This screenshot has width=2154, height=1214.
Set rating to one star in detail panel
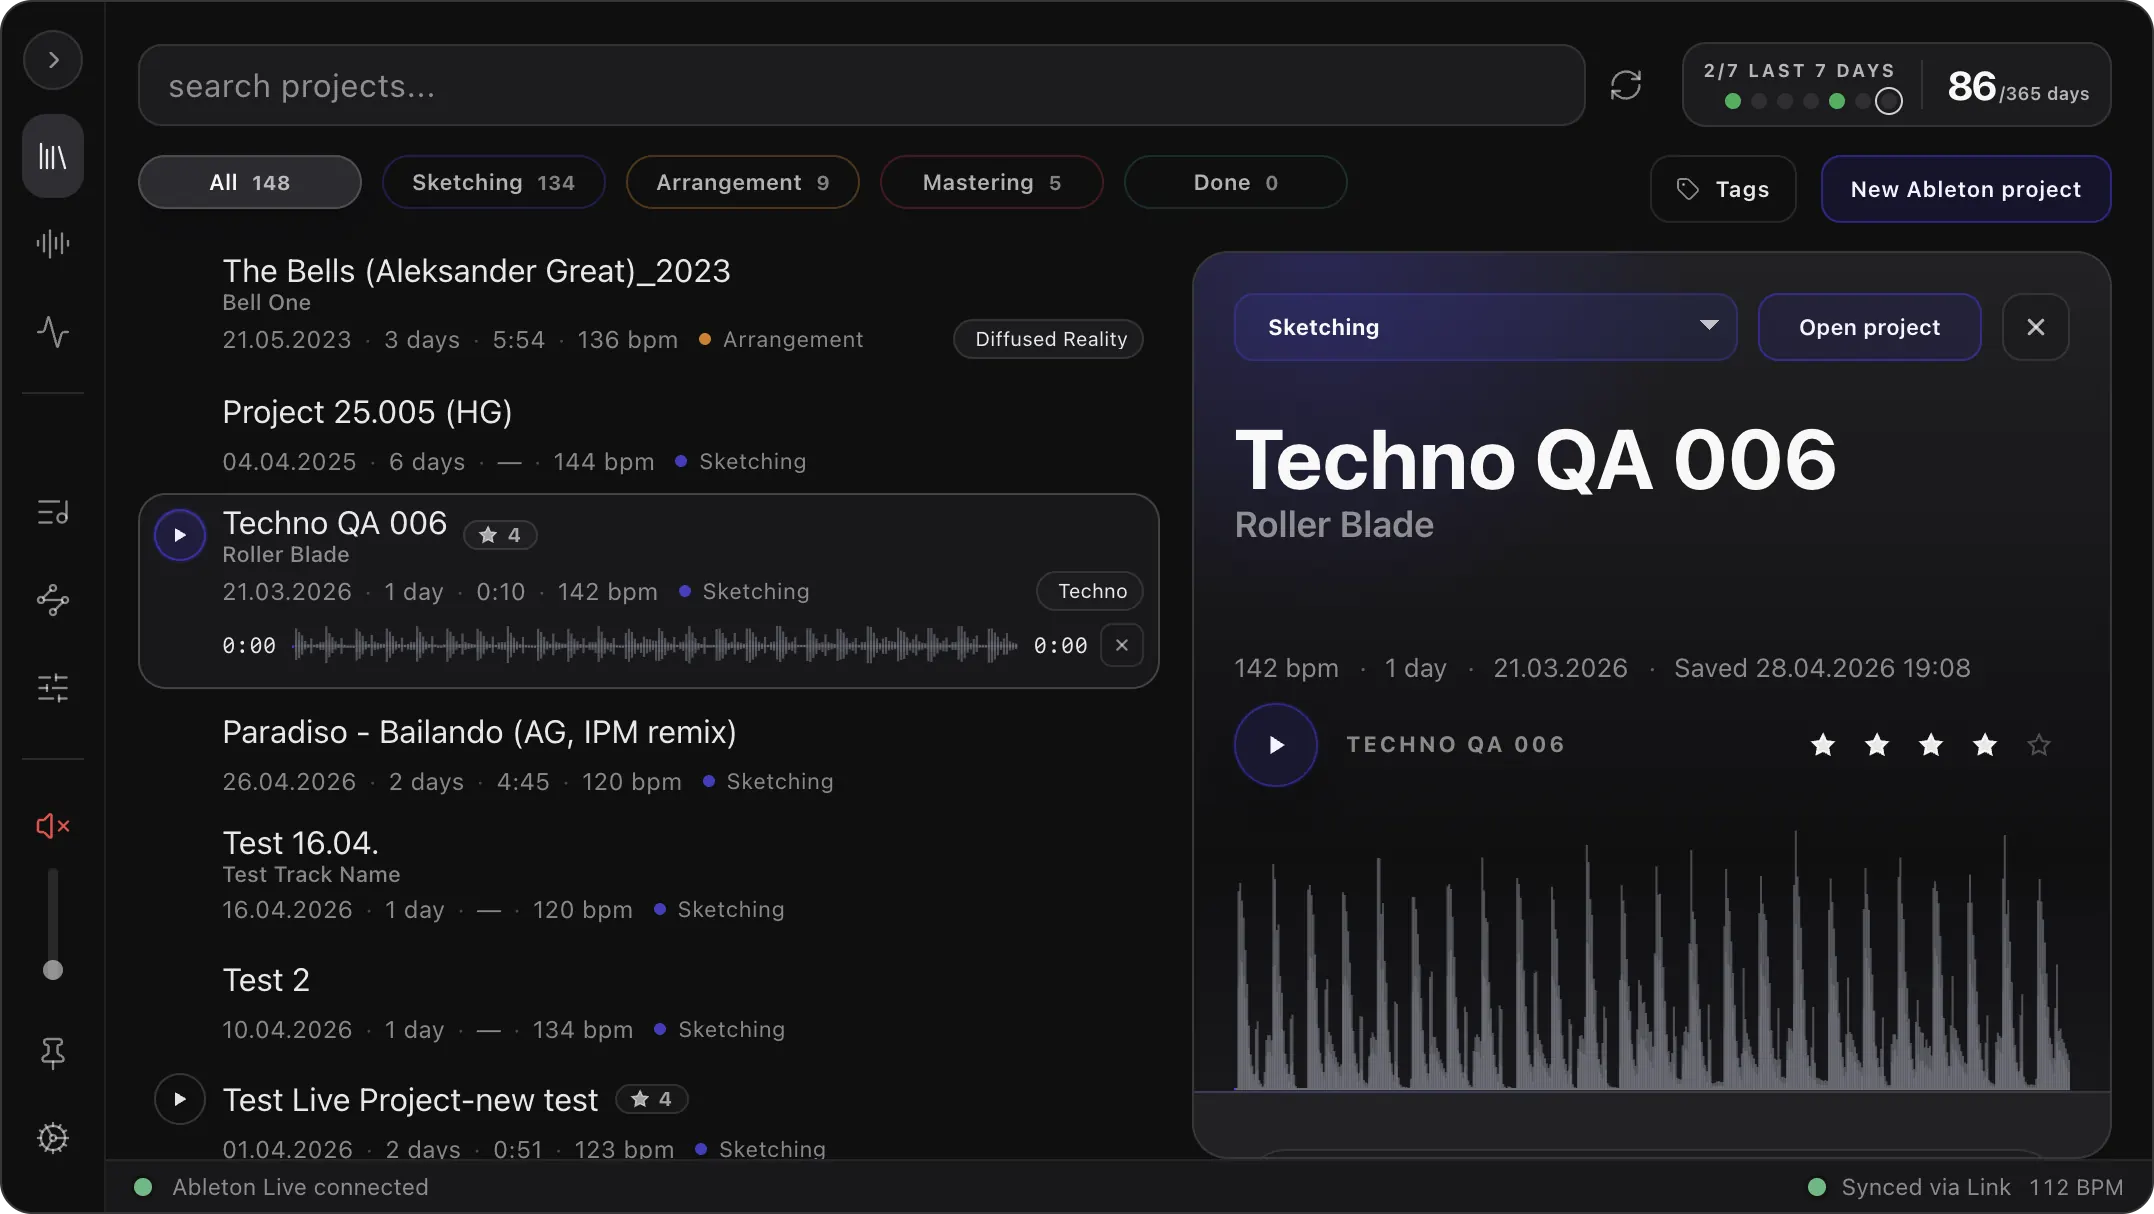tap(1823, 745)
